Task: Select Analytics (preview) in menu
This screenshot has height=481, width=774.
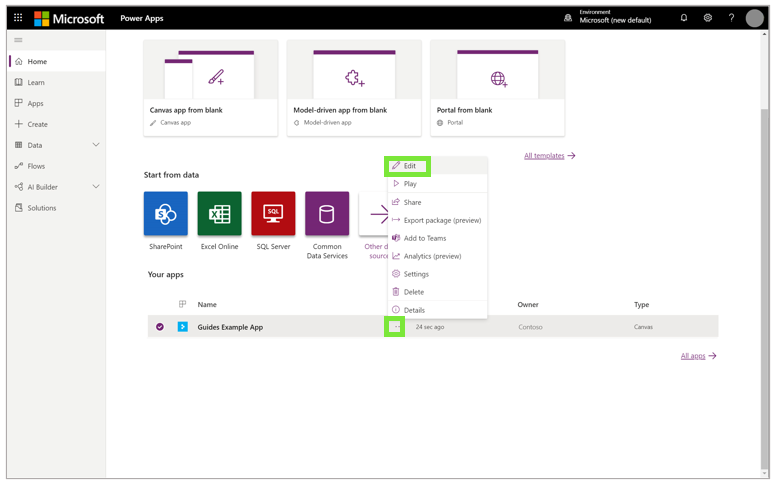Action: [x=437, y=256]
